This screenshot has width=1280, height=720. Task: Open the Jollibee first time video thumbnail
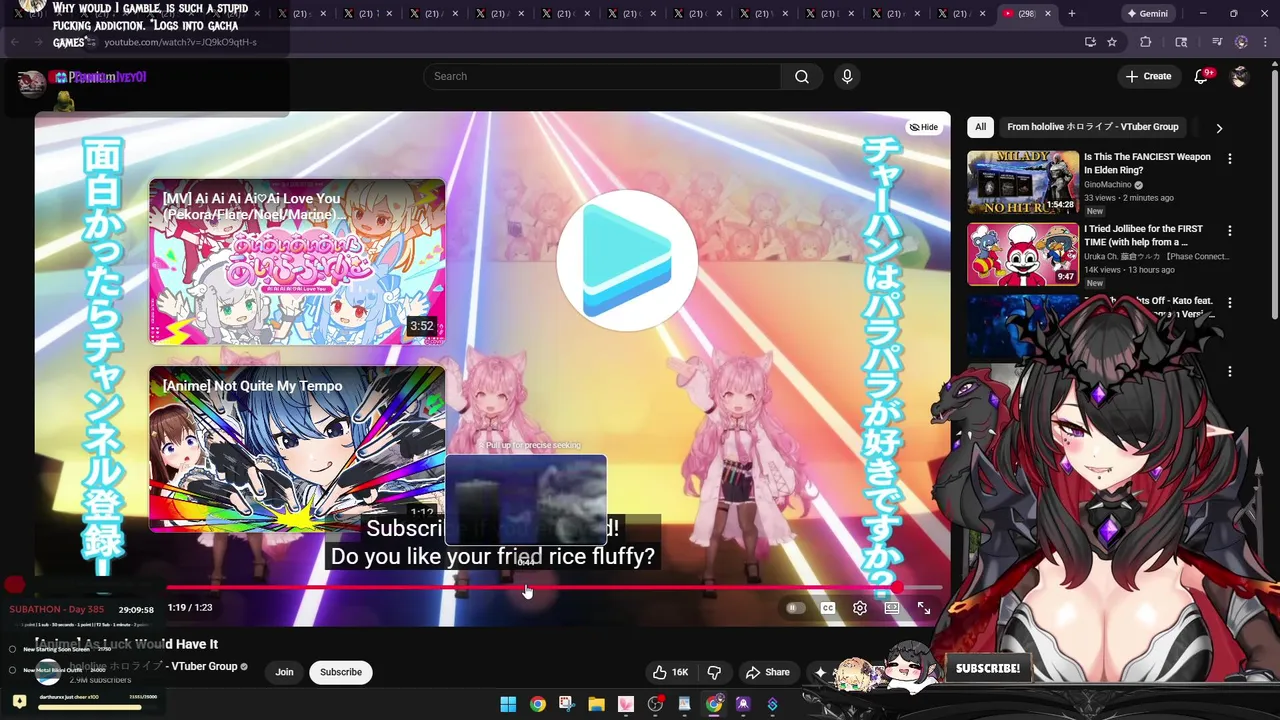click(x=1023, y=254)
